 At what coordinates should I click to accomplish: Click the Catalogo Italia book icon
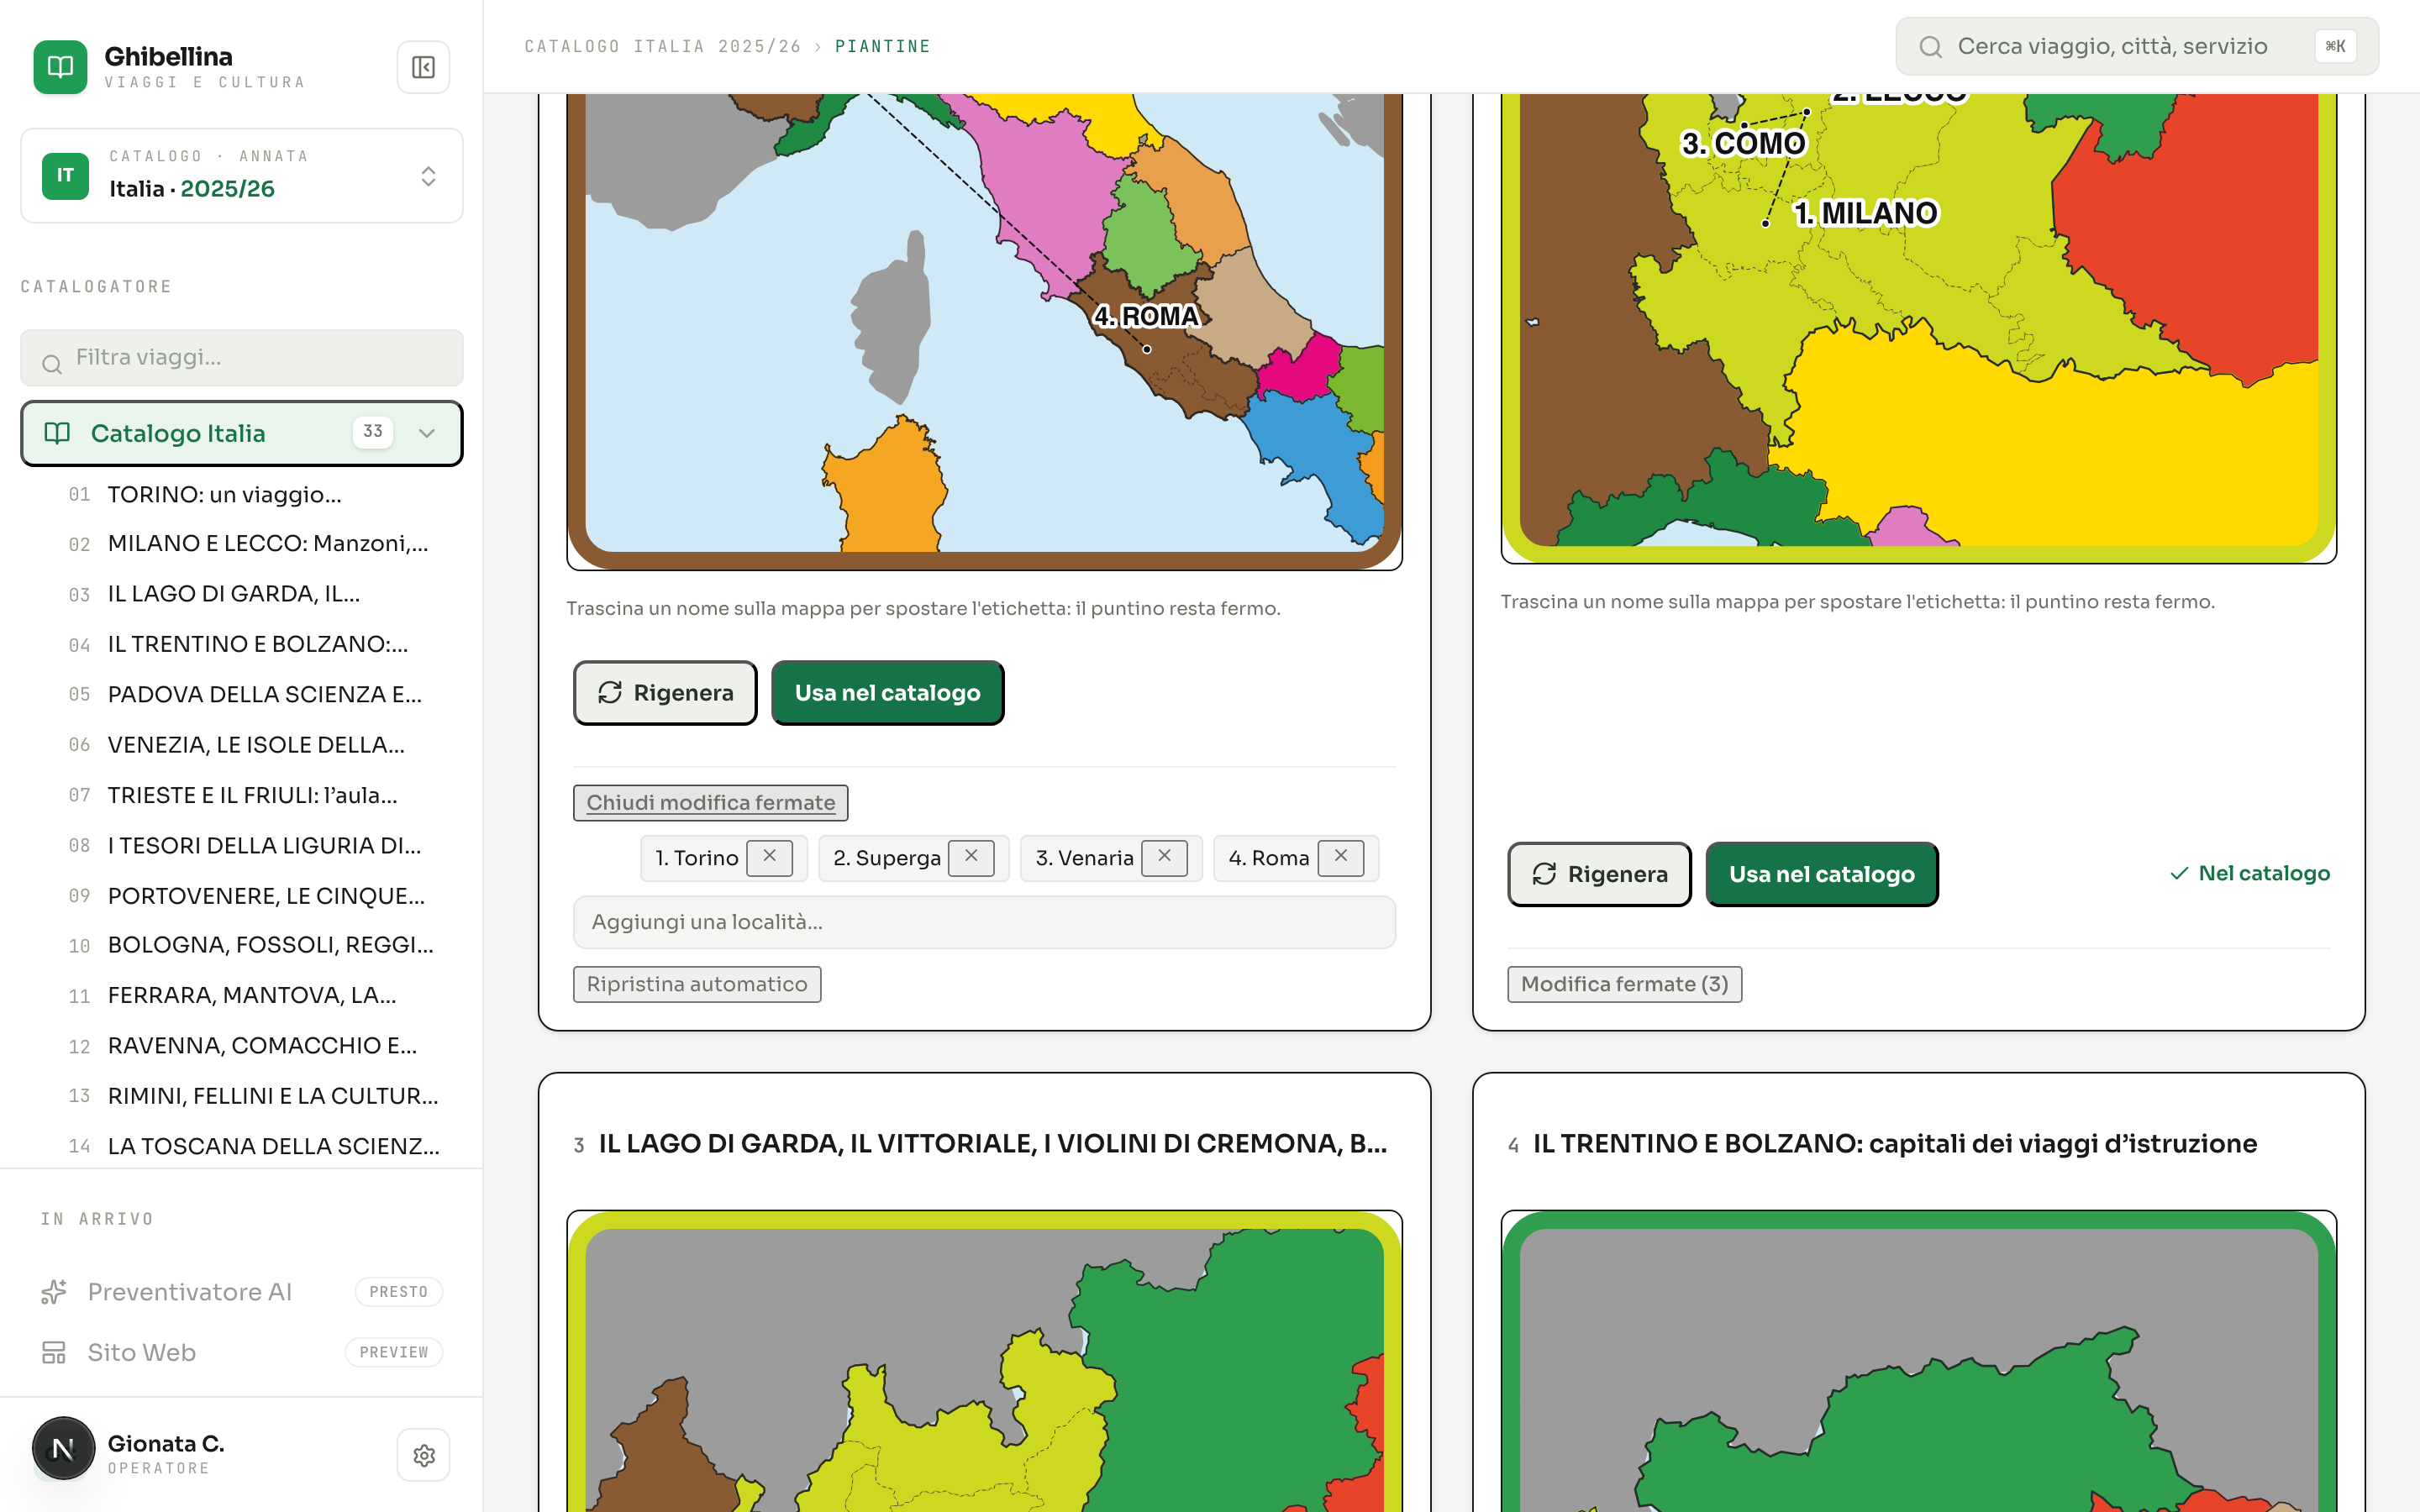(57, 433)
